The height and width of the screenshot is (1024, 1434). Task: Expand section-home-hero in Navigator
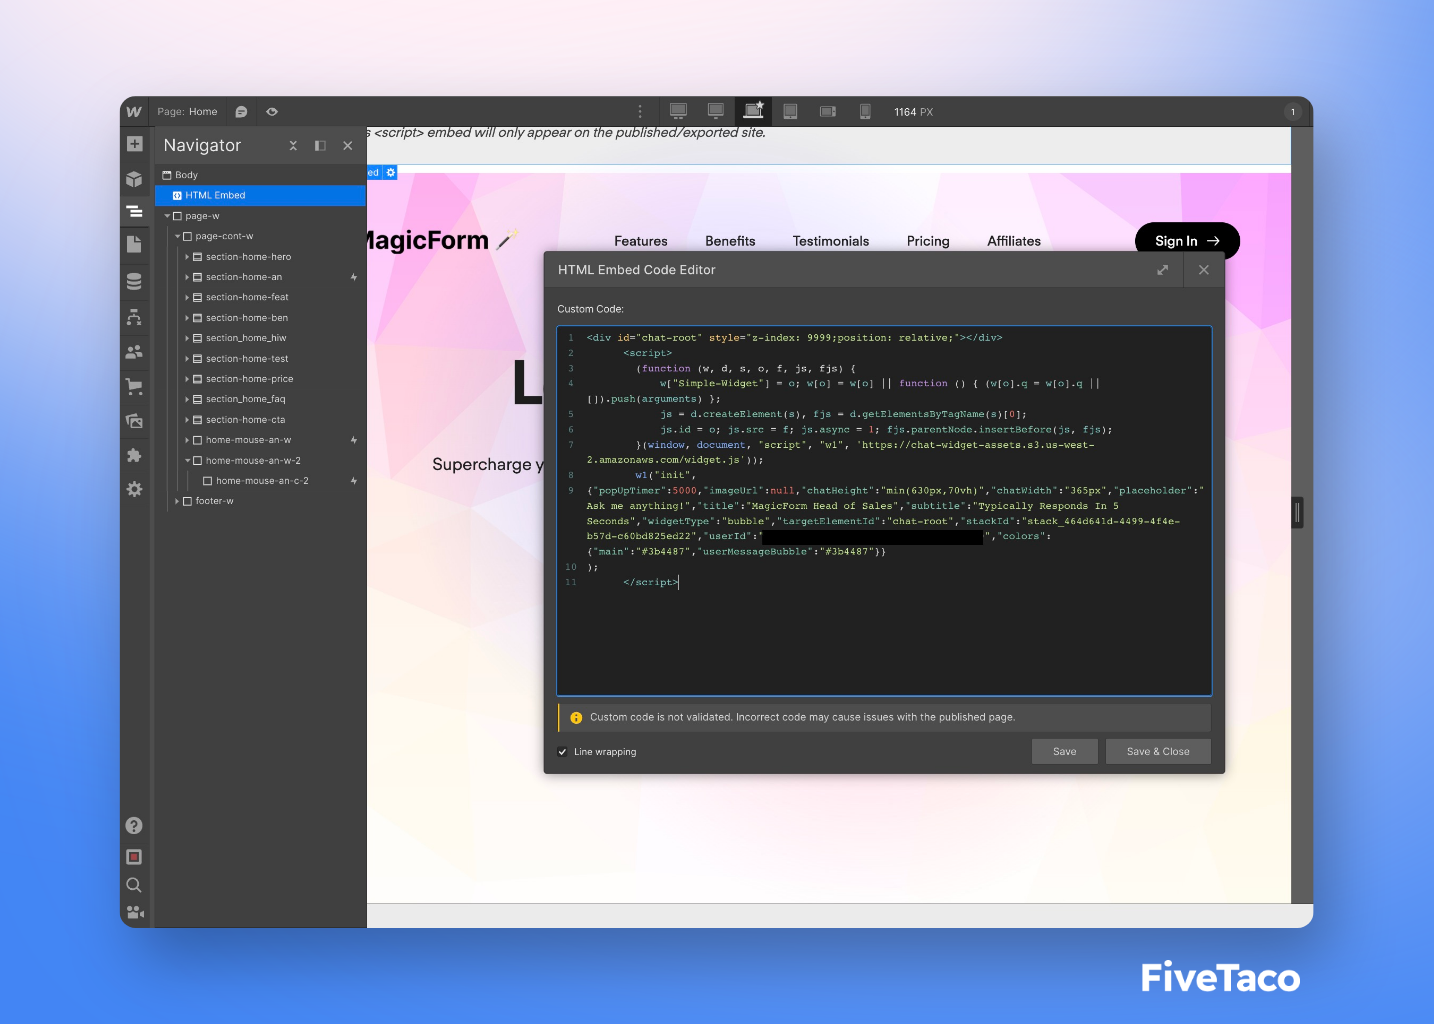[187, 257]
